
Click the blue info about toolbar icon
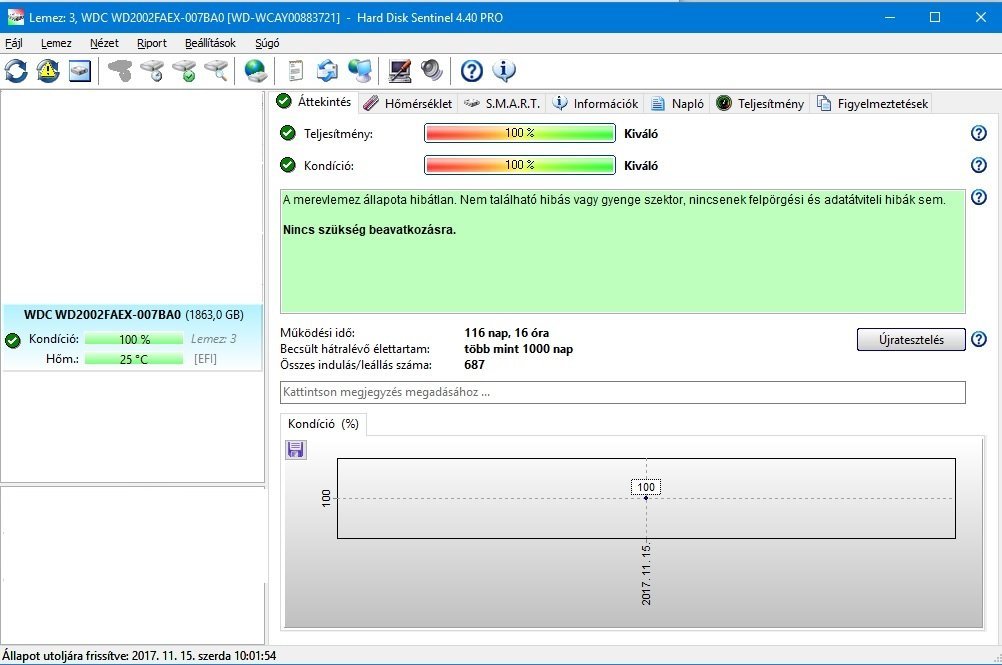coord(504,70)
